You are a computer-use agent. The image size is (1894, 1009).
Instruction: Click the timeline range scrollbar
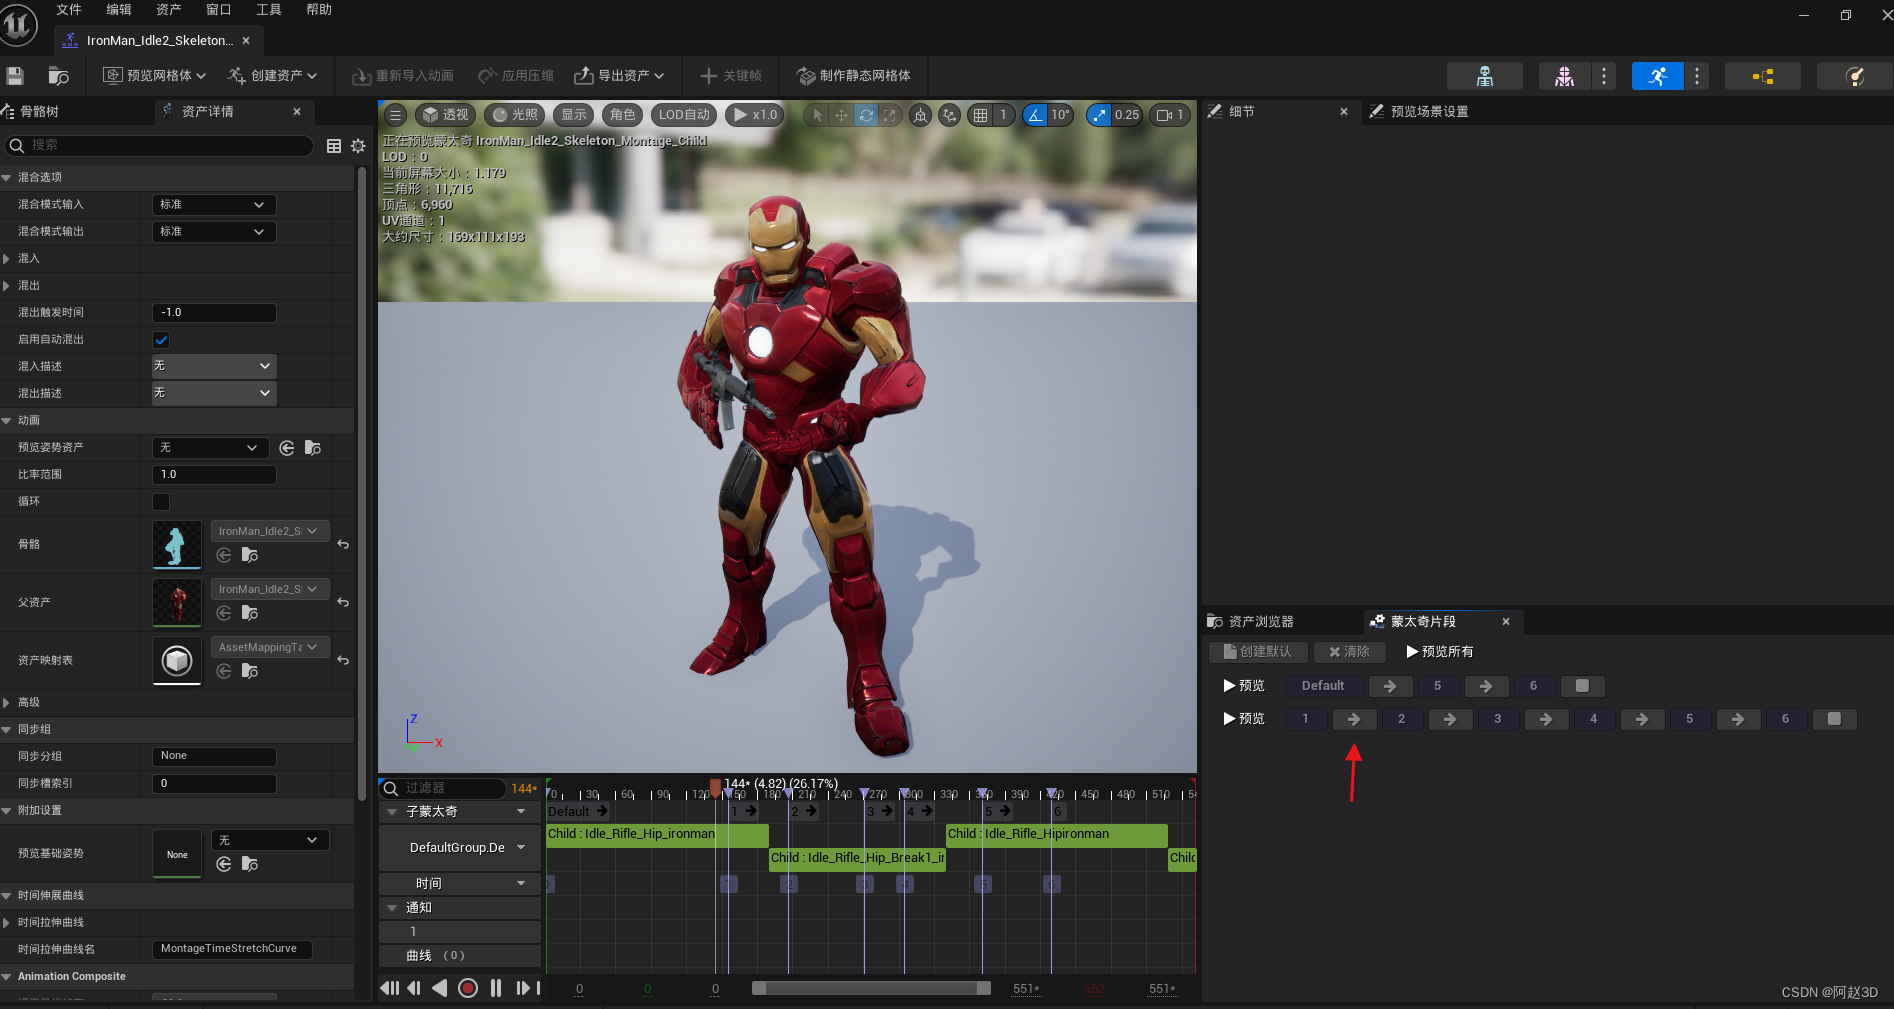coord(871,988)
